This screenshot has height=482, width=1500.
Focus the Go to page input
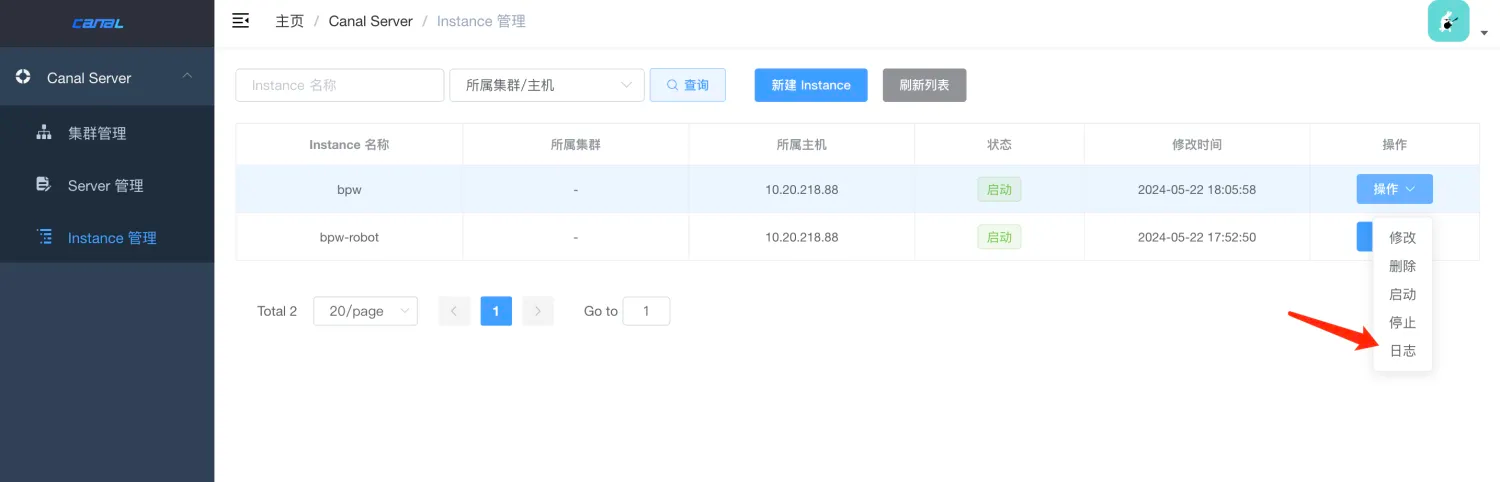click(646, 311)
